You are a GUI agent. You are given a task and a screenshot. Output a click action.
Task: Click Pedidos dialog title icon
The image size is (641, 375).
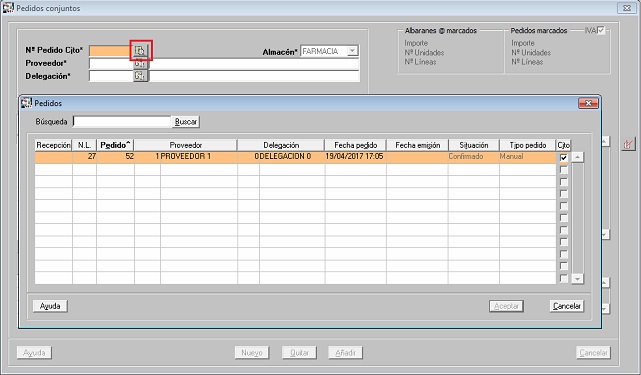(27, 103)
